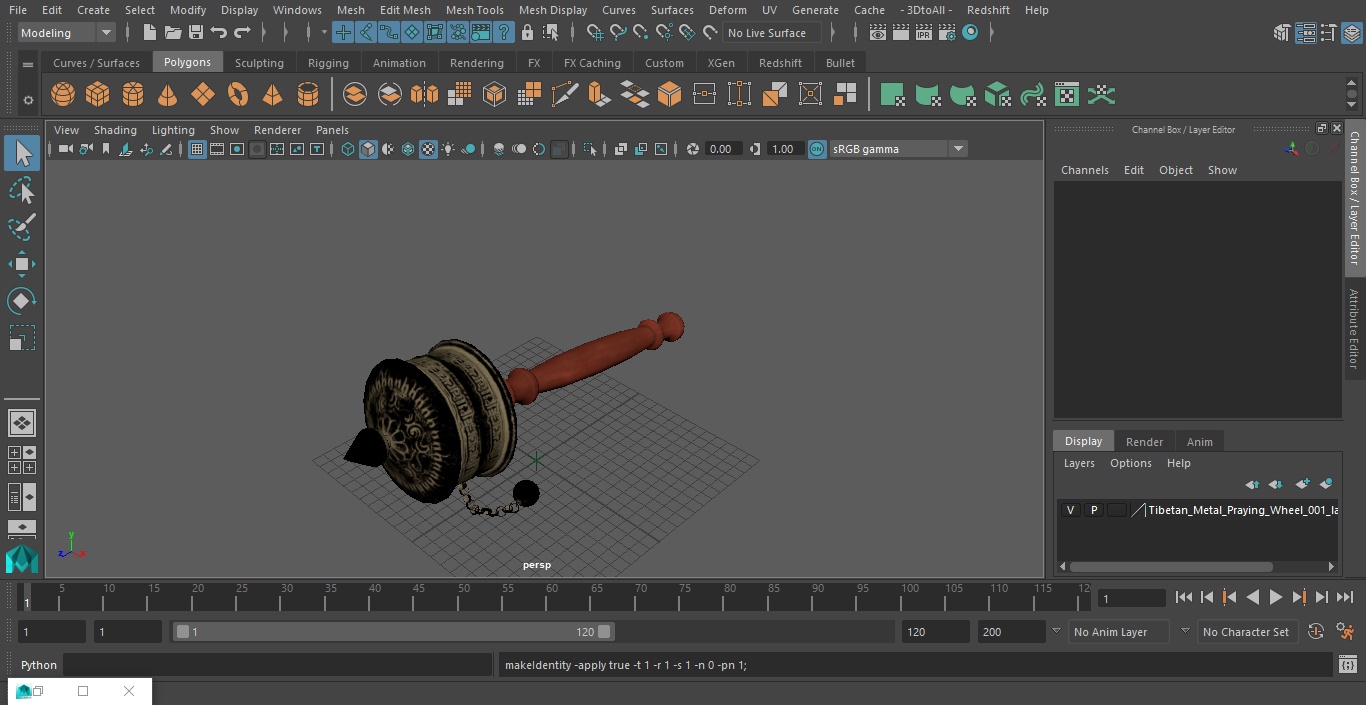This screenshot has height=705, width=1366.
Task: Click the gamma value field 1.00
Action: (785, 149)
